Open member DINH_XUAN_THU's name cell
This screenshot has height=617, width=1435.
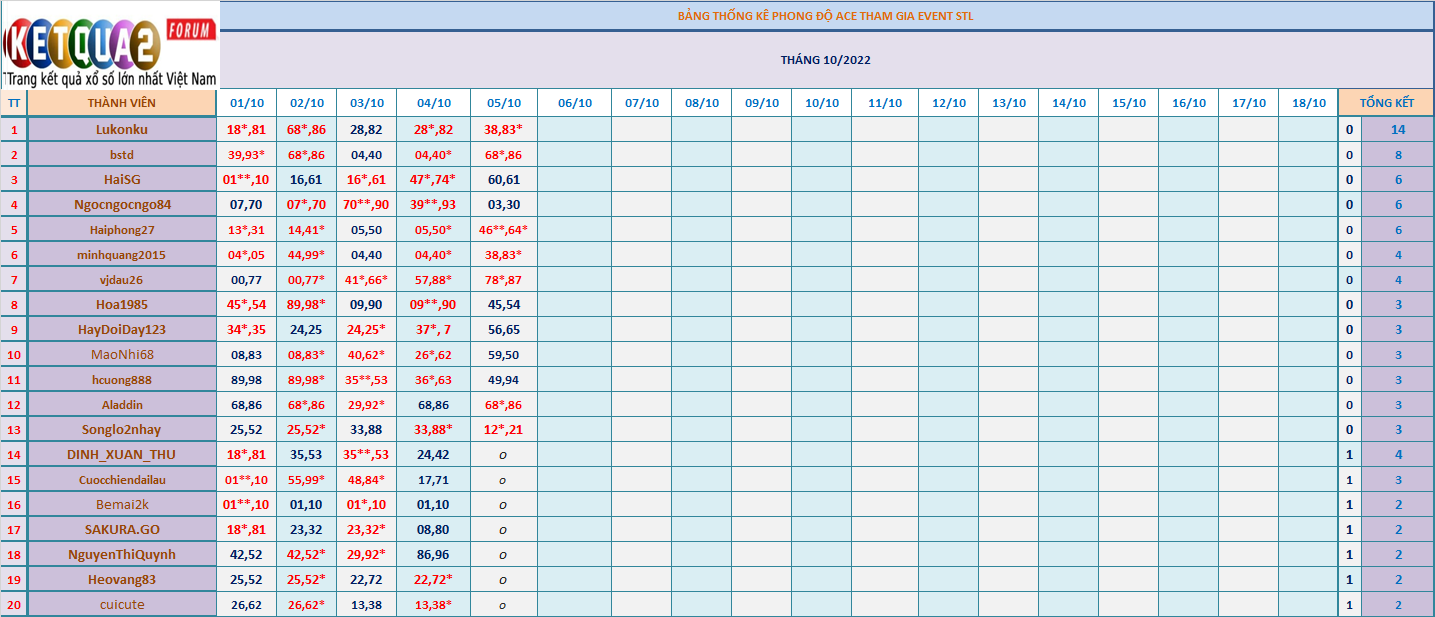[121, 454]
